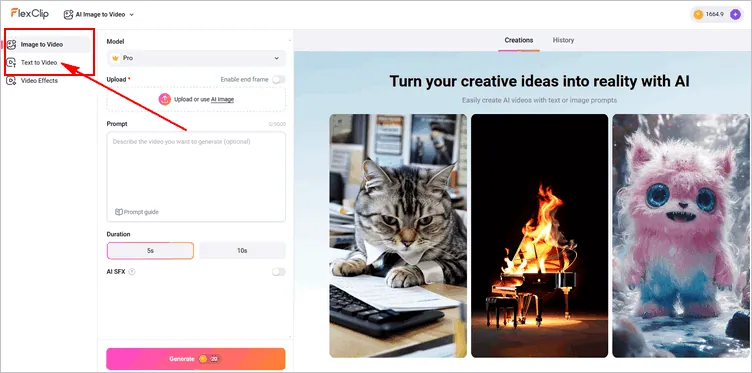The image size is (752, 373).
Task: Click the Generate button
Action: pos(196,359)
